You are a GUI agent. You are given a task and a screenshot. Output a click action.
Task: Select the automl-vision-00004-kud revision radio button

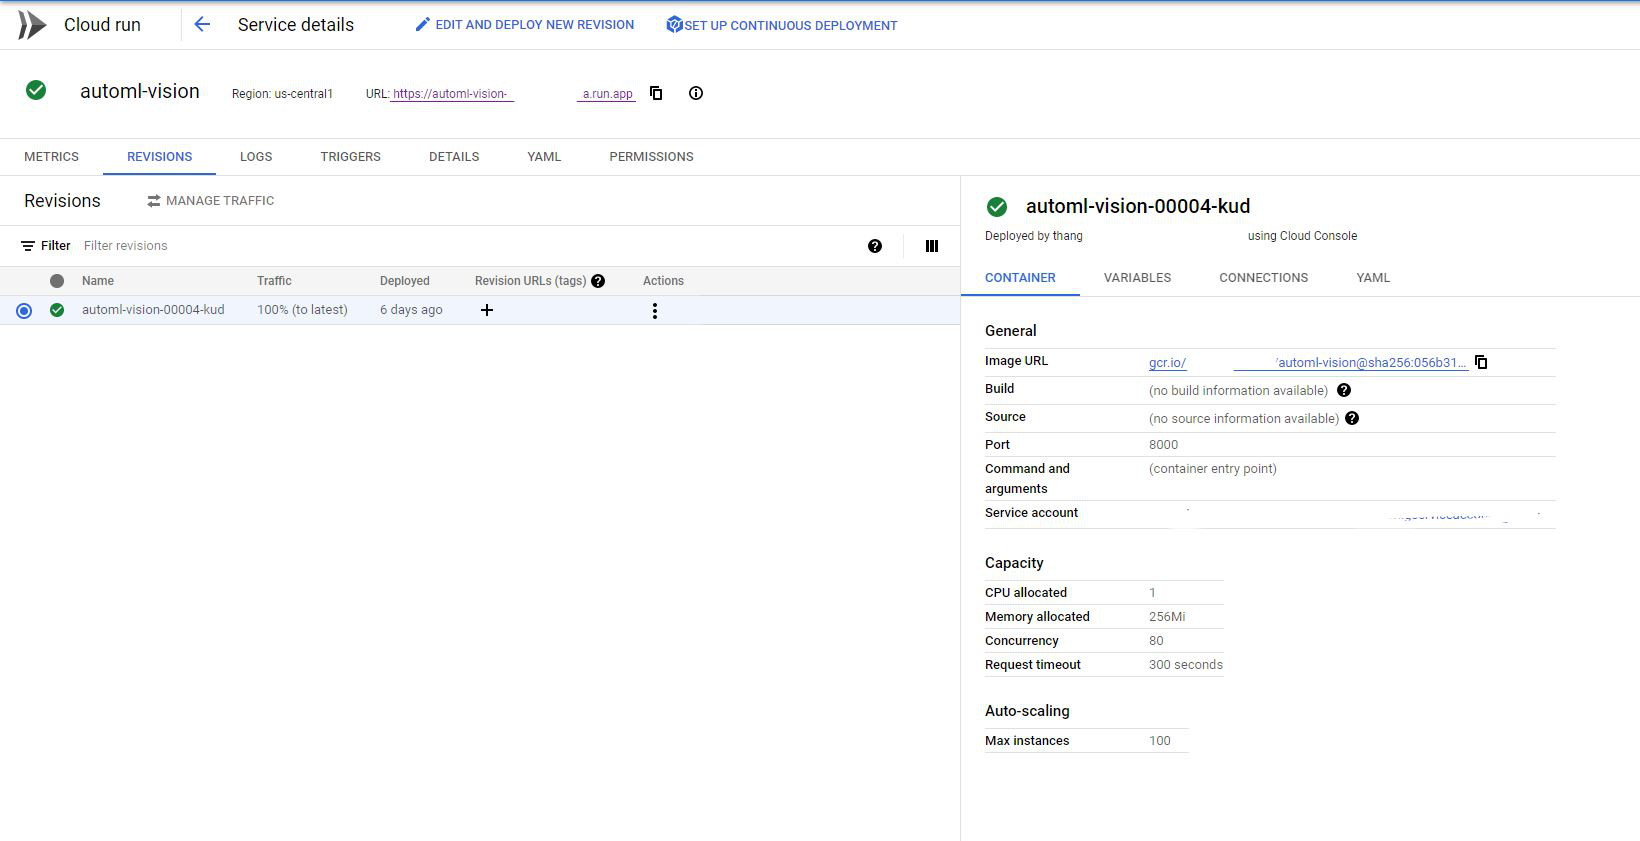pyautogui.click(x=24, y=311)
